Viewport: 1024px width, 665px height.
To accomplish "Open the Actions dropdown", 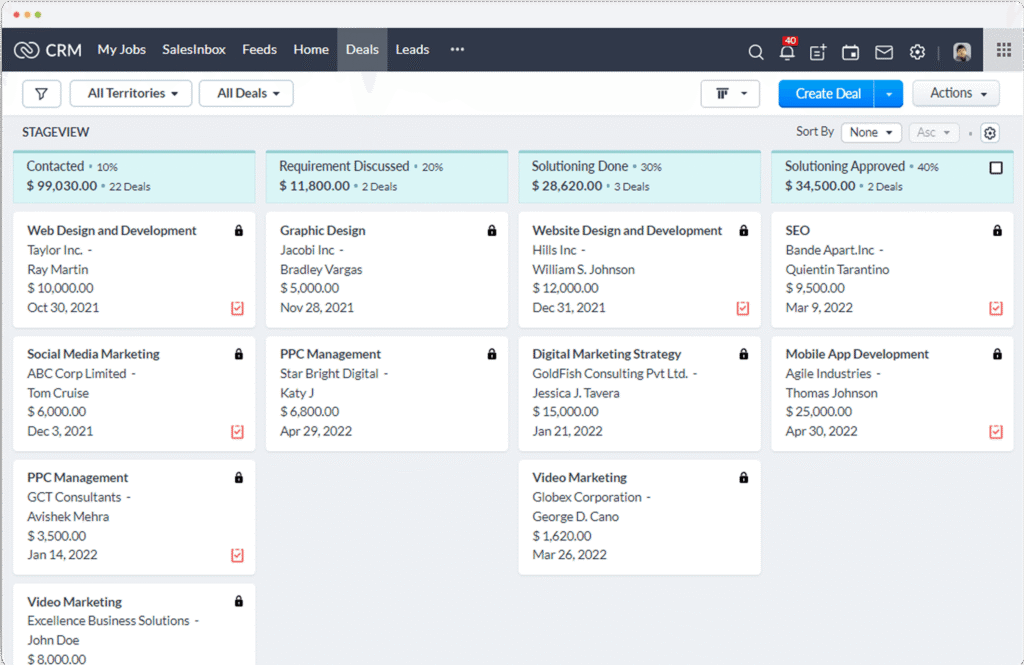I will point(956,93).
